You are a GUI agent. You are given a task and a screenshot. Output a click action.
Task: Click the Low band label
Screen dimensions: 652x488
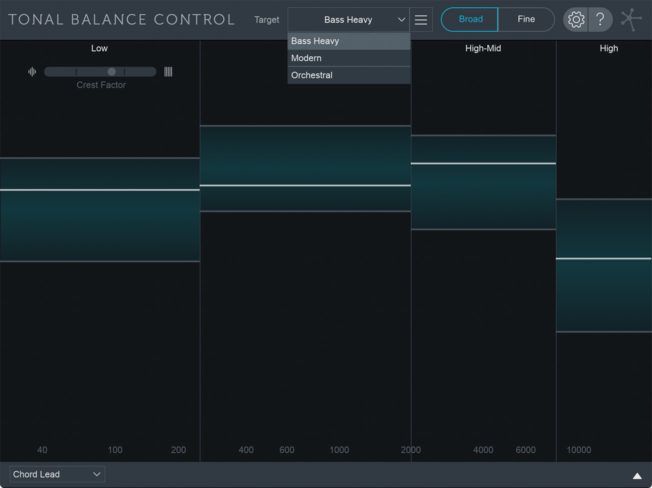pos(99,48)
